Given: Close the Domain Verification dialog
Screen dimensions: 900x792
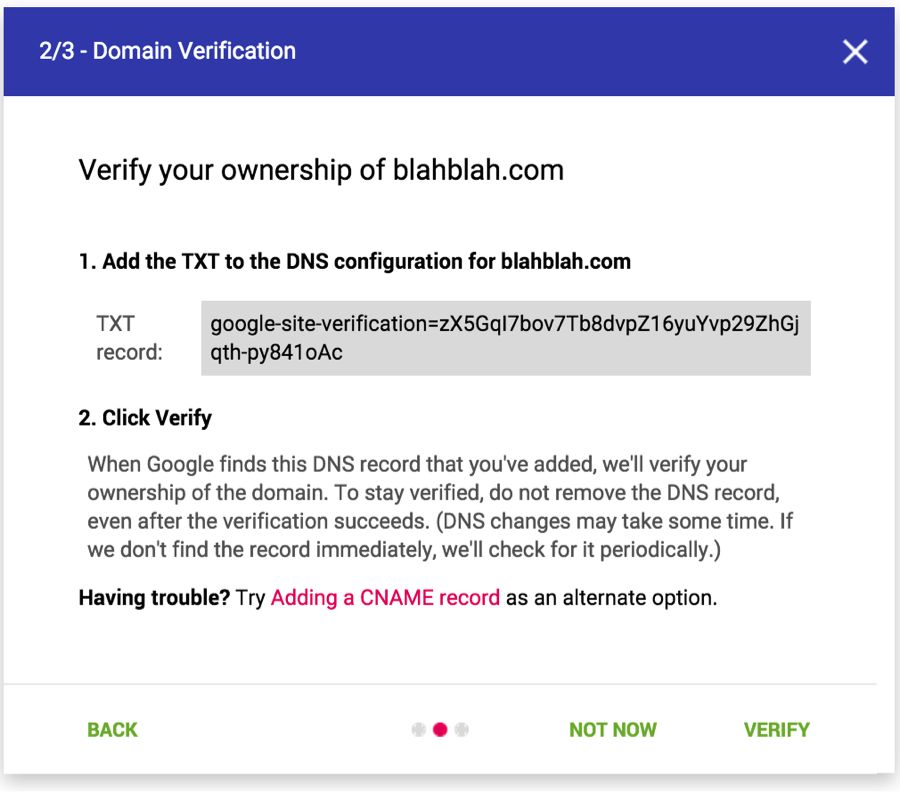Looking at the screenshot, I should point(855,51).
